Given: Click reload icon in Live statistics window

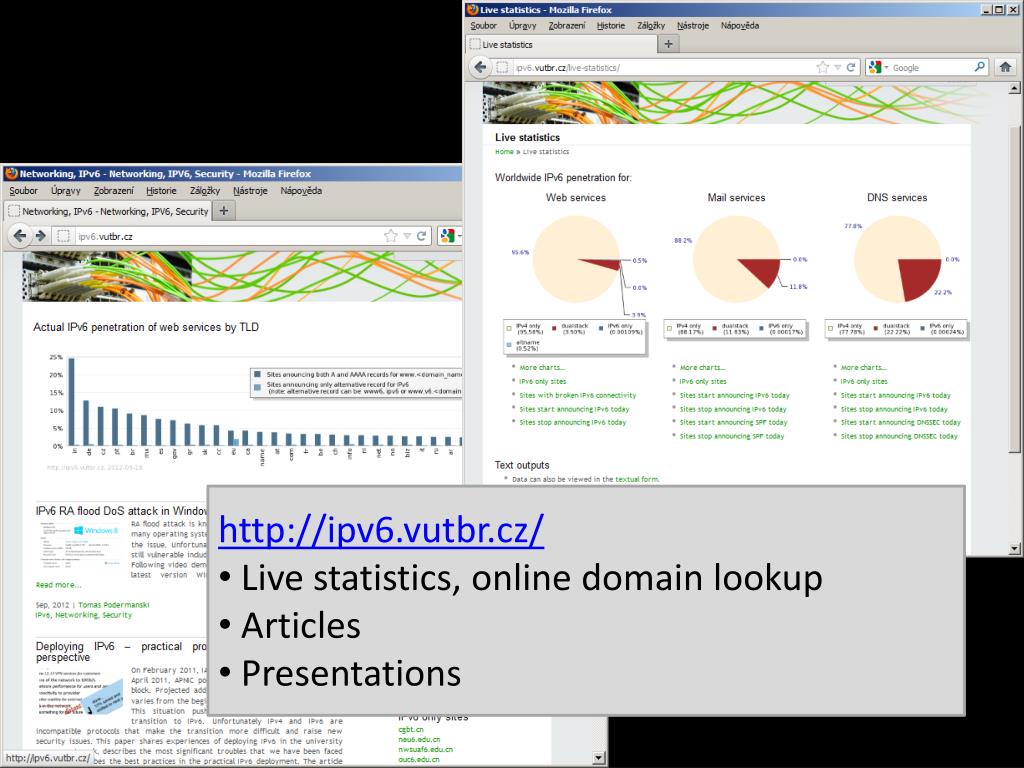Looking at the screenshot, I should coord(851,67).
